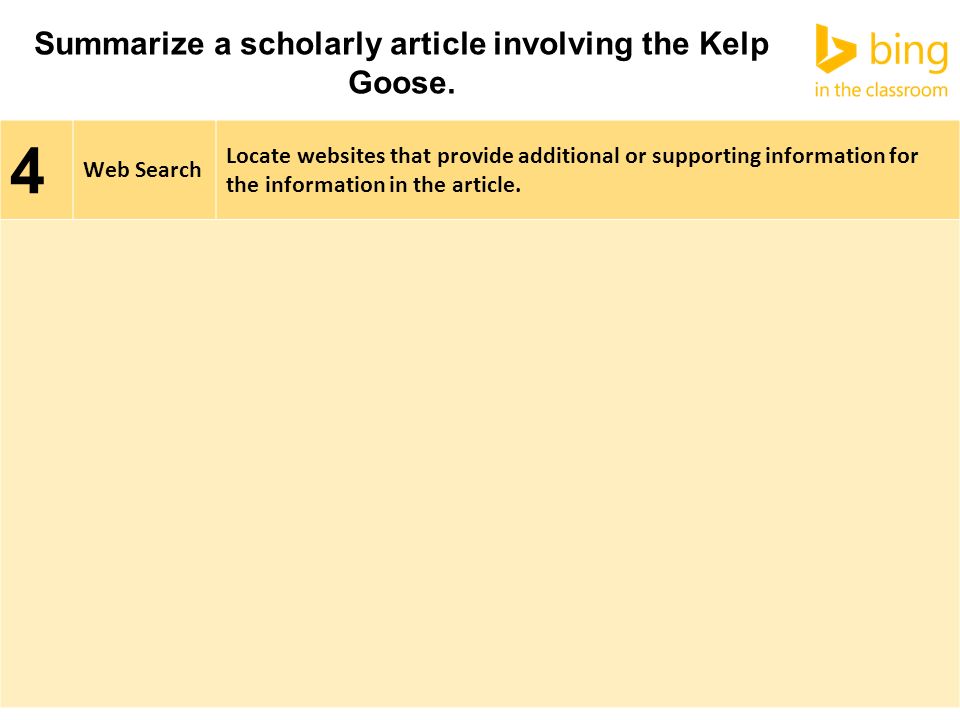Screen dimensions: 960x720
Task: Click the "bing" wordmark text
Action: [x=909, y=51]
